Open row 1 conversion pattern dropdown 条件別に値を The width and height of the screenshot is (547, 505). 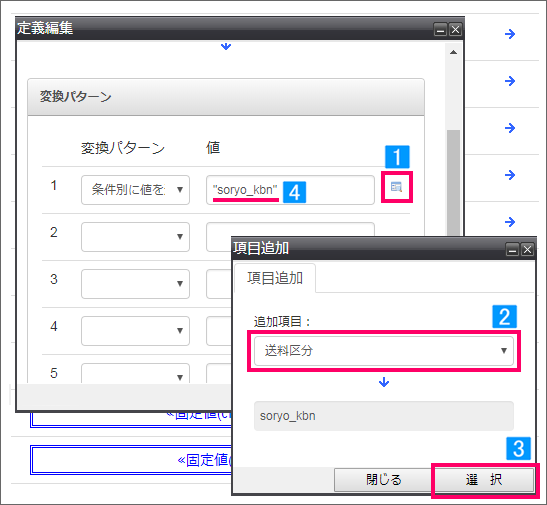[x=135, y=190]
